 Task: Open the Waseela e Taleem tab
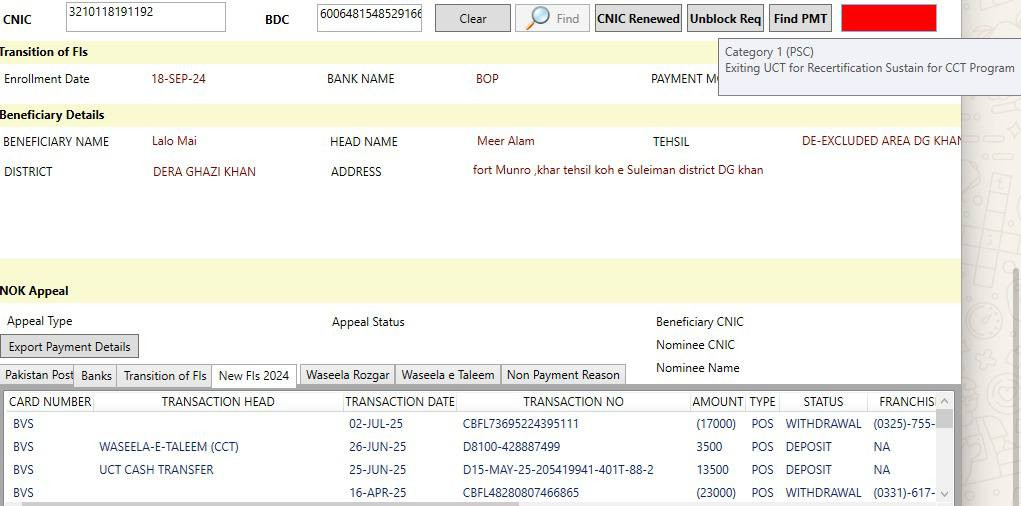tap(447, 375)
